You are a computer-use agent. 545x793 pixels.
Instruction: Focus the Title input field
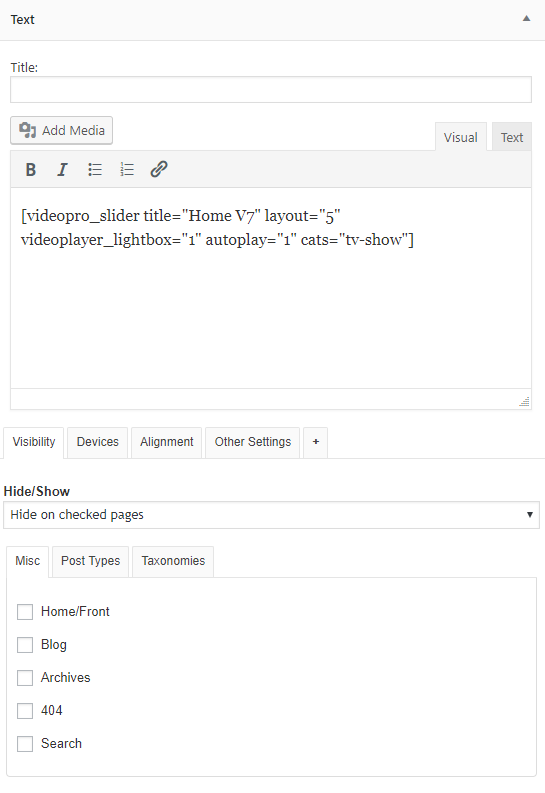pos(271,90)
